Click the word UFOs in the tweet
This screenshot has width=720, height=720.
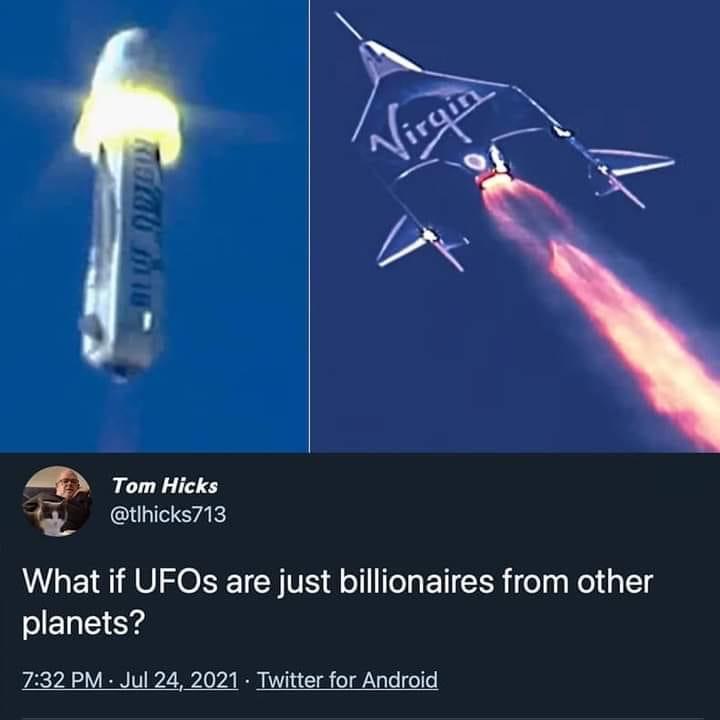pyautogui.click(x=175, y=582)
